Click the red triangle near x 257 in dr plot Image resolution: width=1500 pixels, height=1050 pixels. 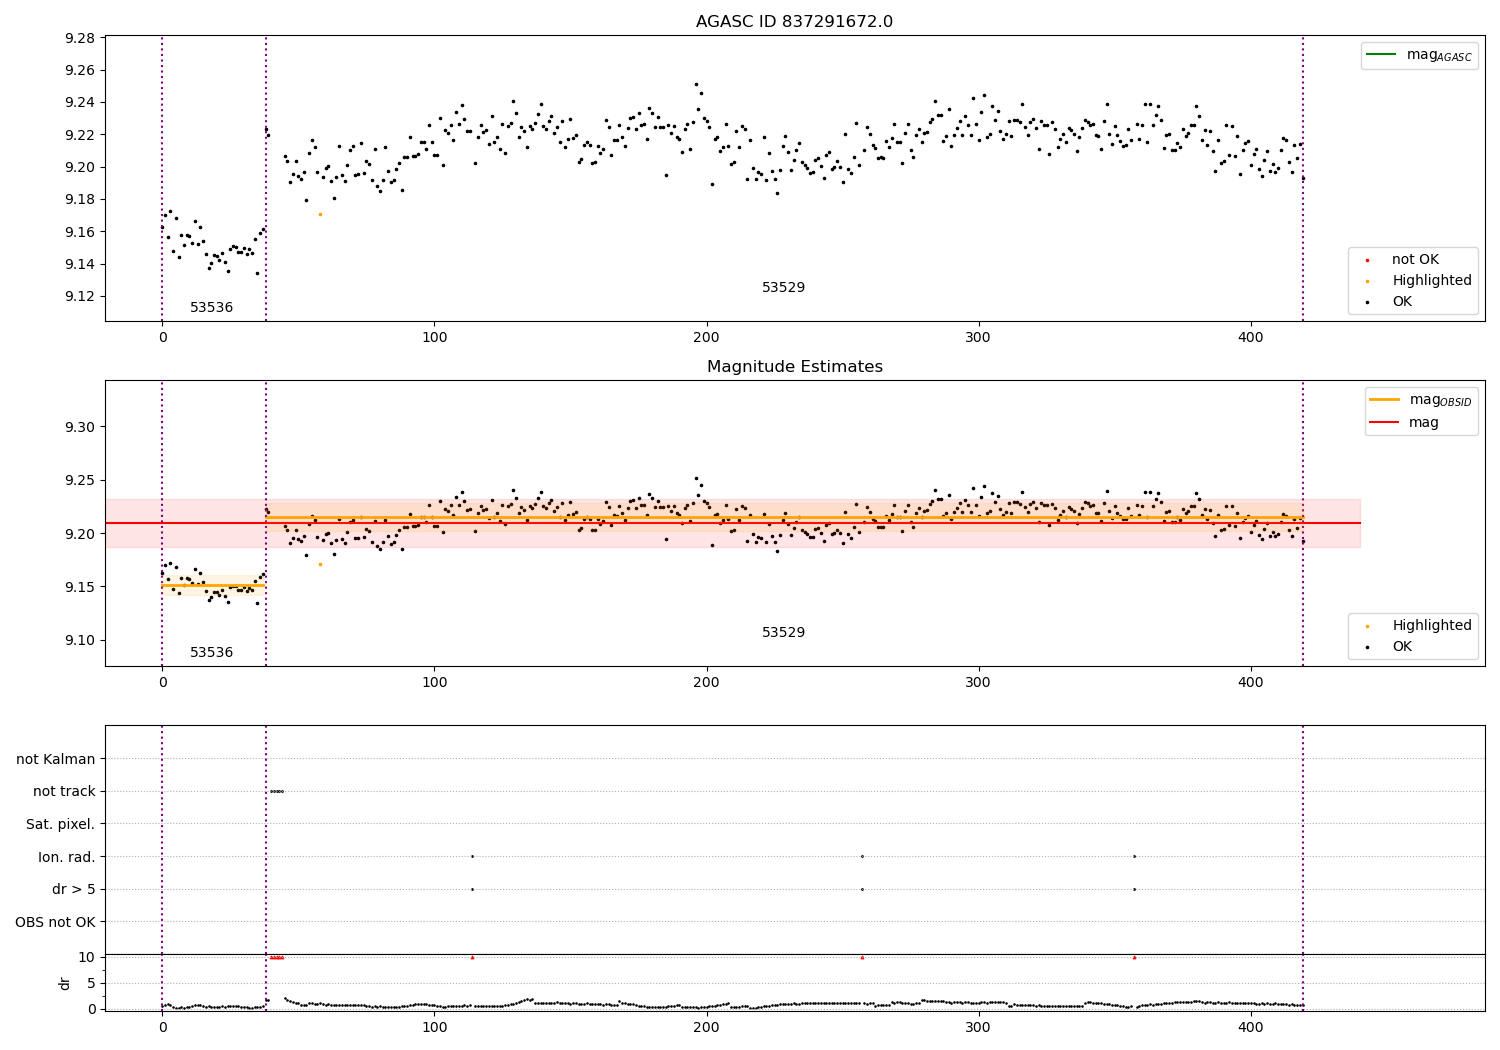(x=862, y=957)
